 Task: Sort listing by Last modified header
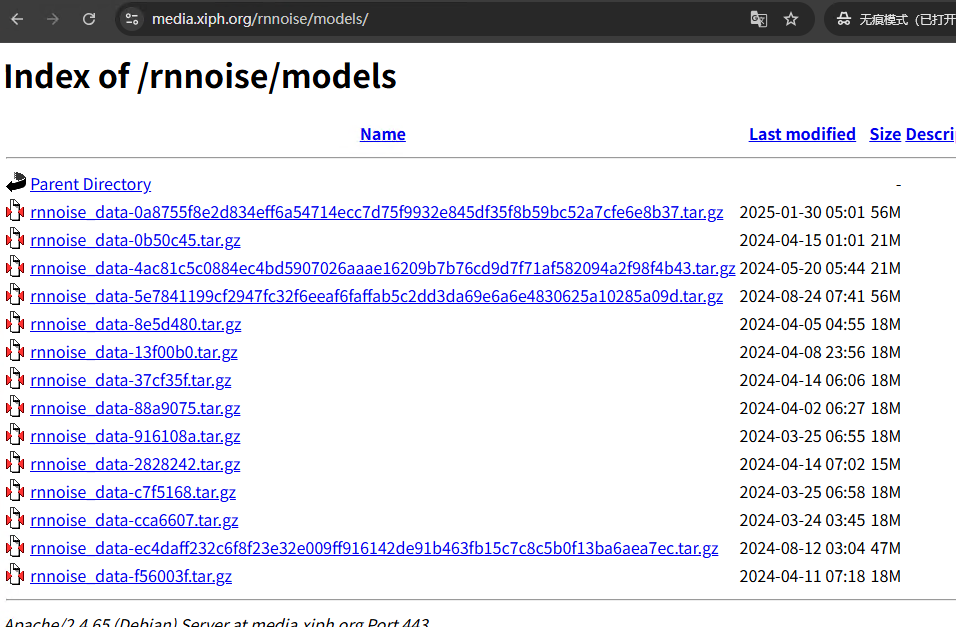click(x=802, y=134)
